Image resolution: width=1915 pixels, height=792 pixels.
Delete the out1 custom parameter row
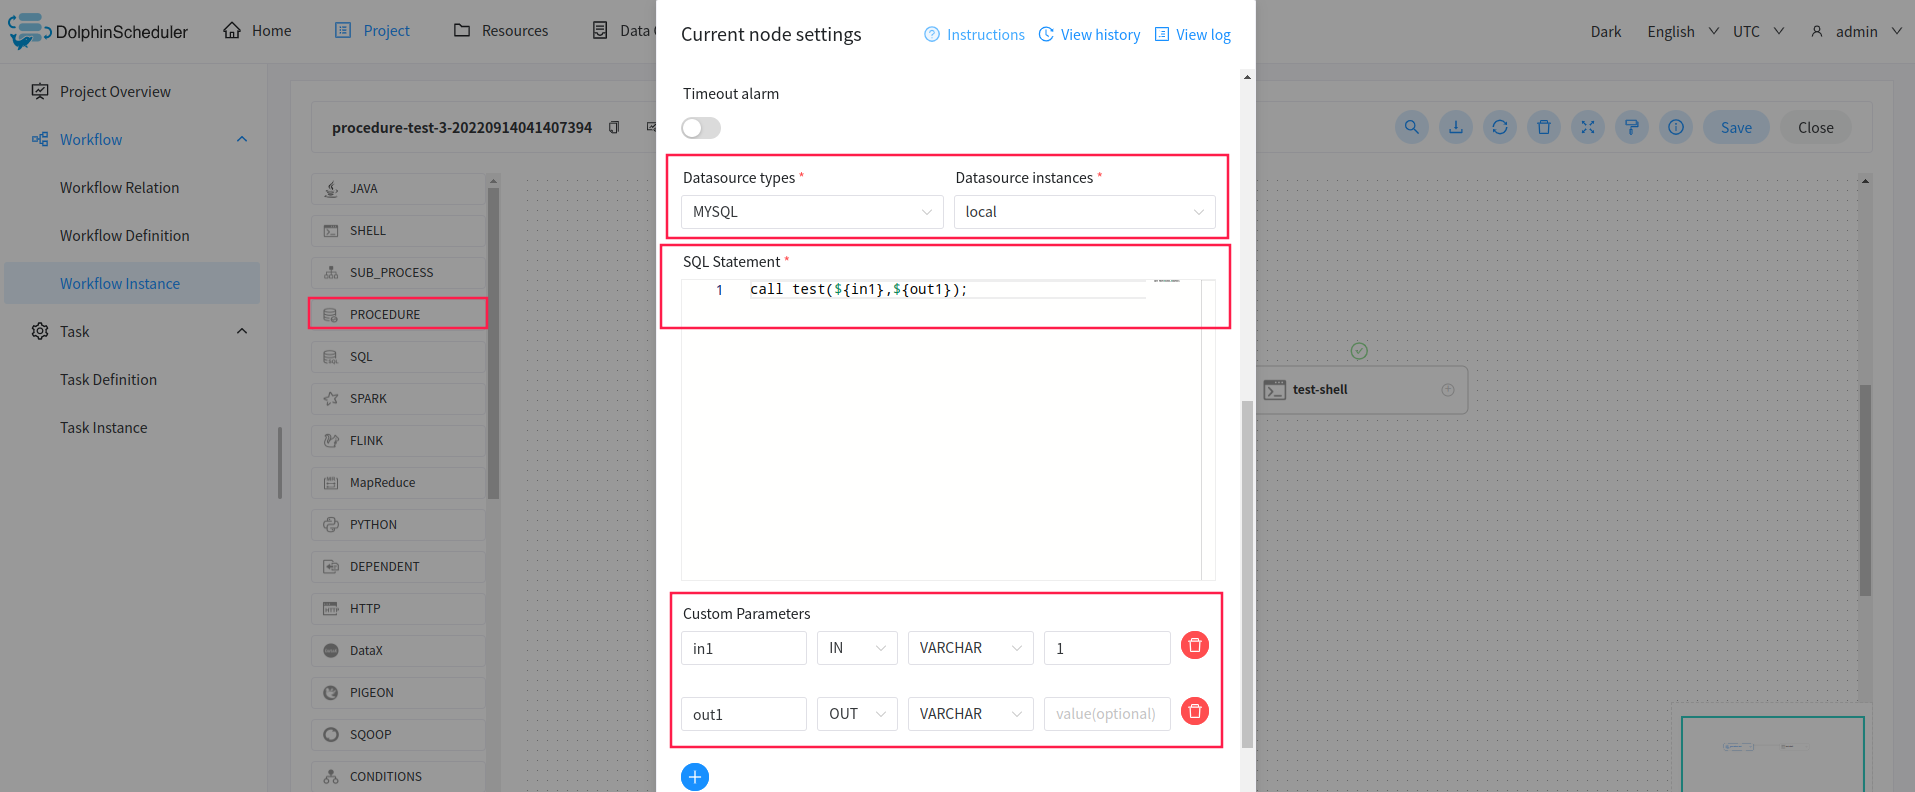pos(1194,711)
